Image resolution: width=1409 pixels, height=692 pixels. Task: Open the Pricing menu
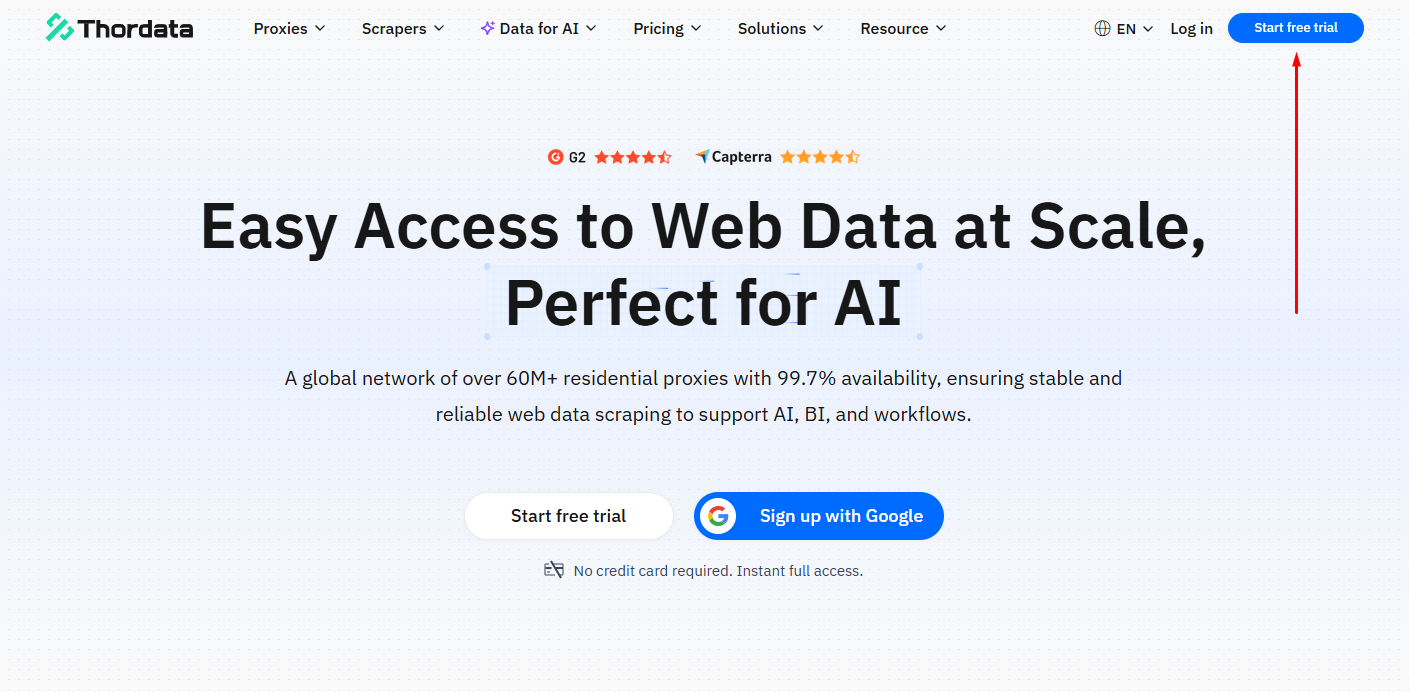tap(667, 28)
